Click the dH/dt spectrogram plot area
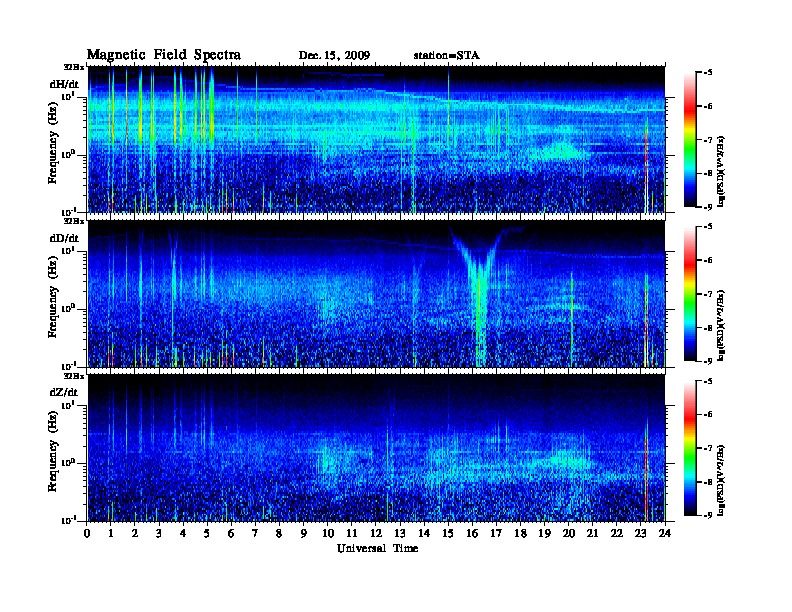This screenshot has width=792, height=612. click(x=377, y=139)
